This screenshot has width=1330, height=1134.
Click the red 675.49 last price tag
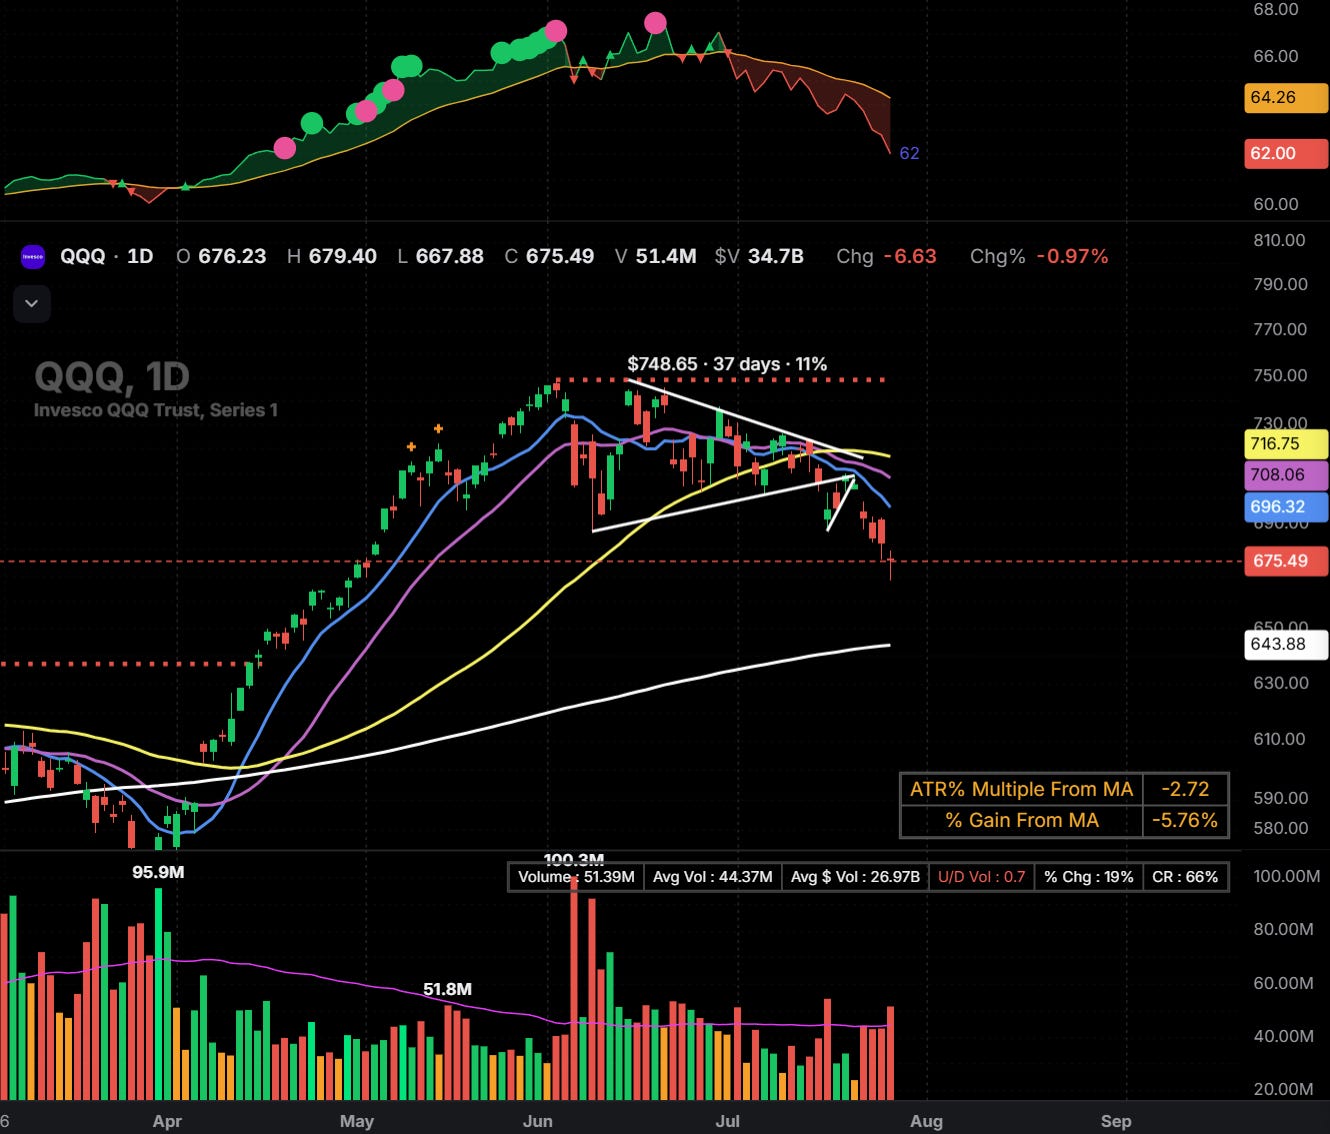point(1286,561)
